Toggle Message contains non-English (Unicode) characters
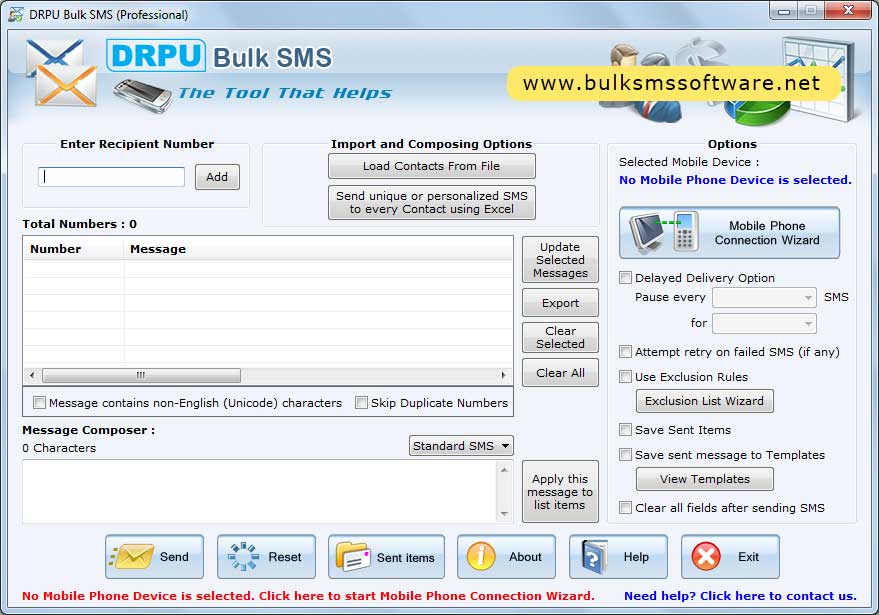This screenshot has width=879, height=615. pyautogui.click(x=39, y=403)
